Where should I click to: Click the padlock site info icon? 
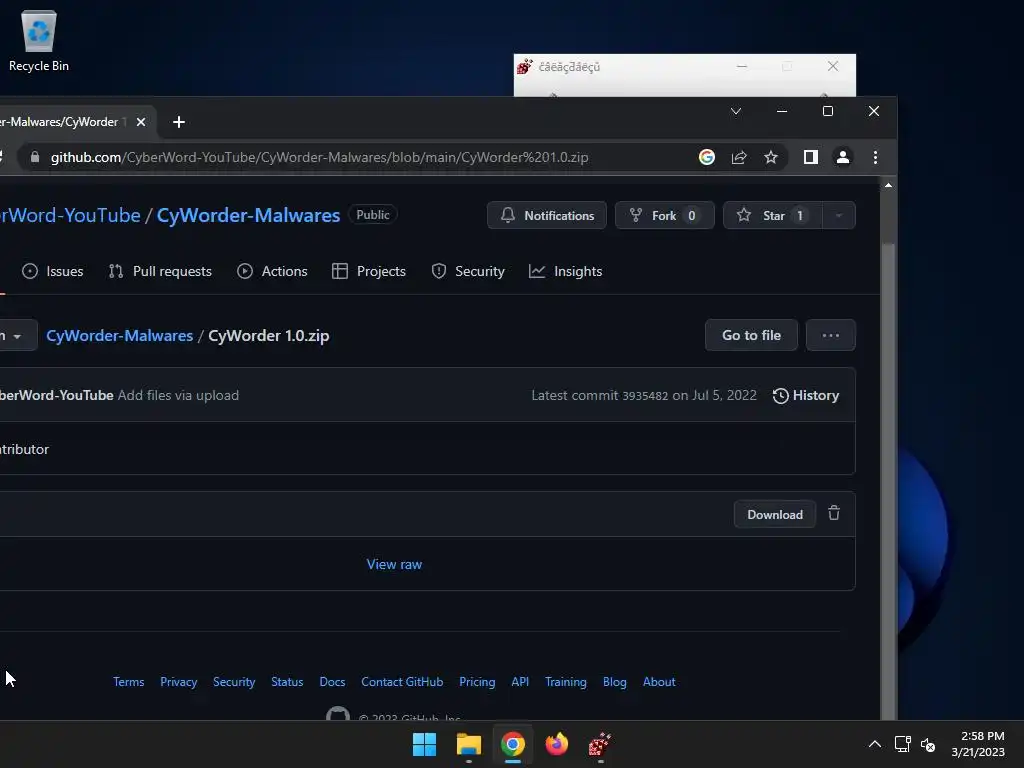coord(35,157)
